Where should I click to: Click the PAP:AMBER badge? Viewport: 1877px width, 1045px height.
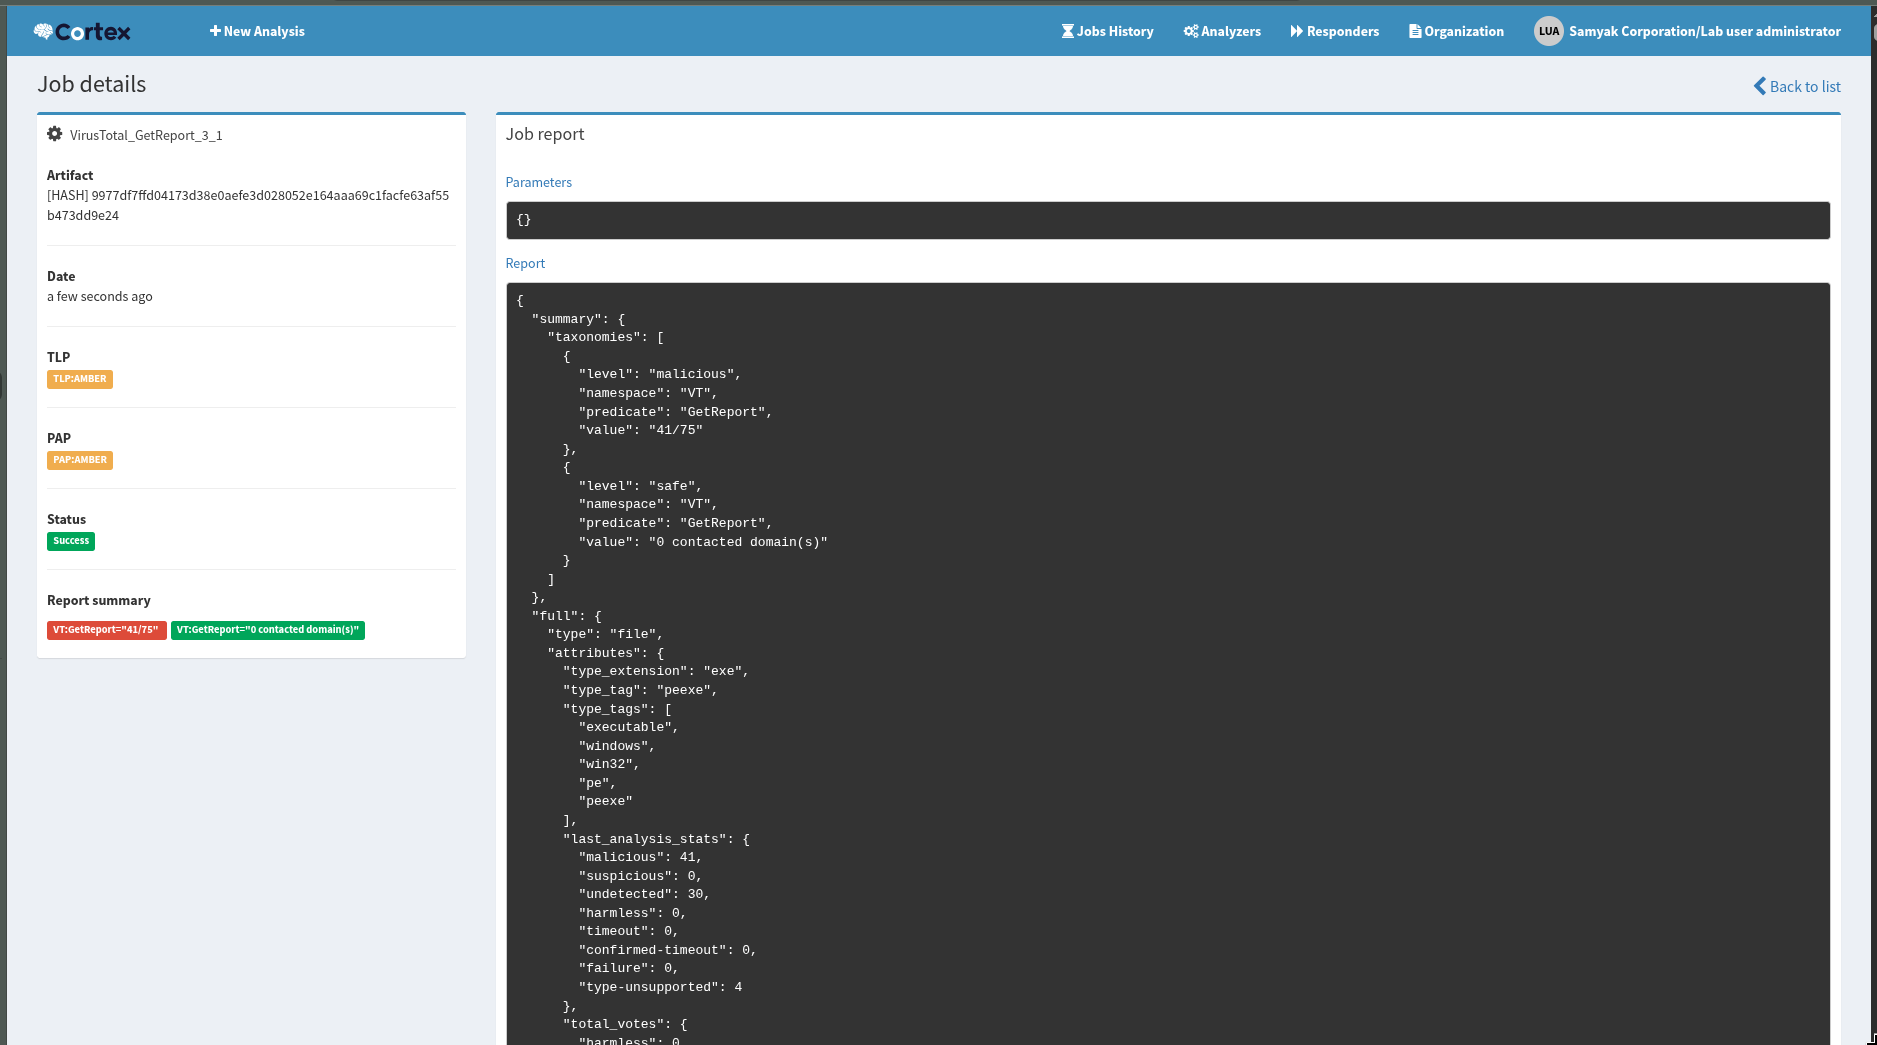coord(80,460)
